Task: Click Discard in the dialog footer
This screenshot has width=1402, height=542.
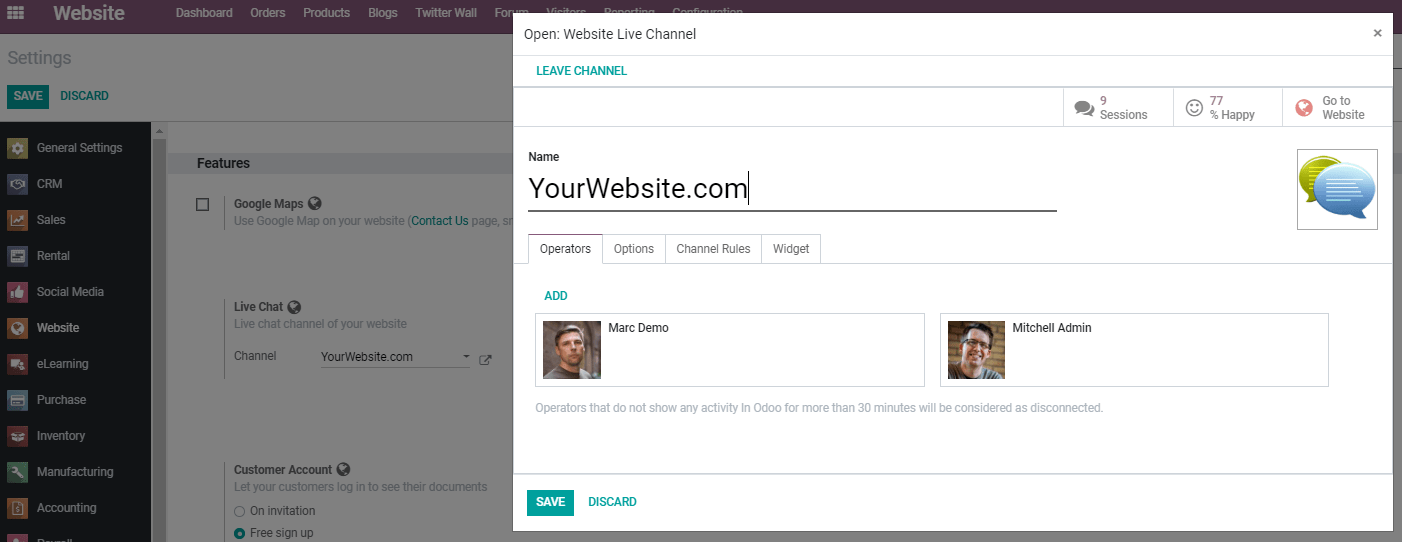Action: pyautogui.click(x=612, y=502)
